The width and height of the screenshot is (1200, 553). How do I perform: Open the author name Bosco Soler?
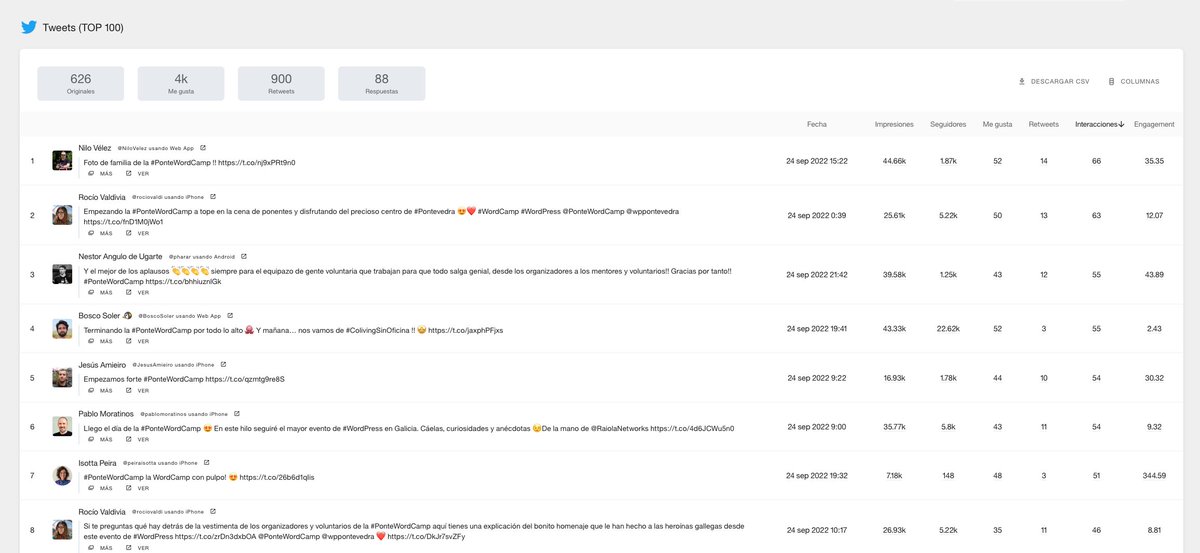point(99,315)
